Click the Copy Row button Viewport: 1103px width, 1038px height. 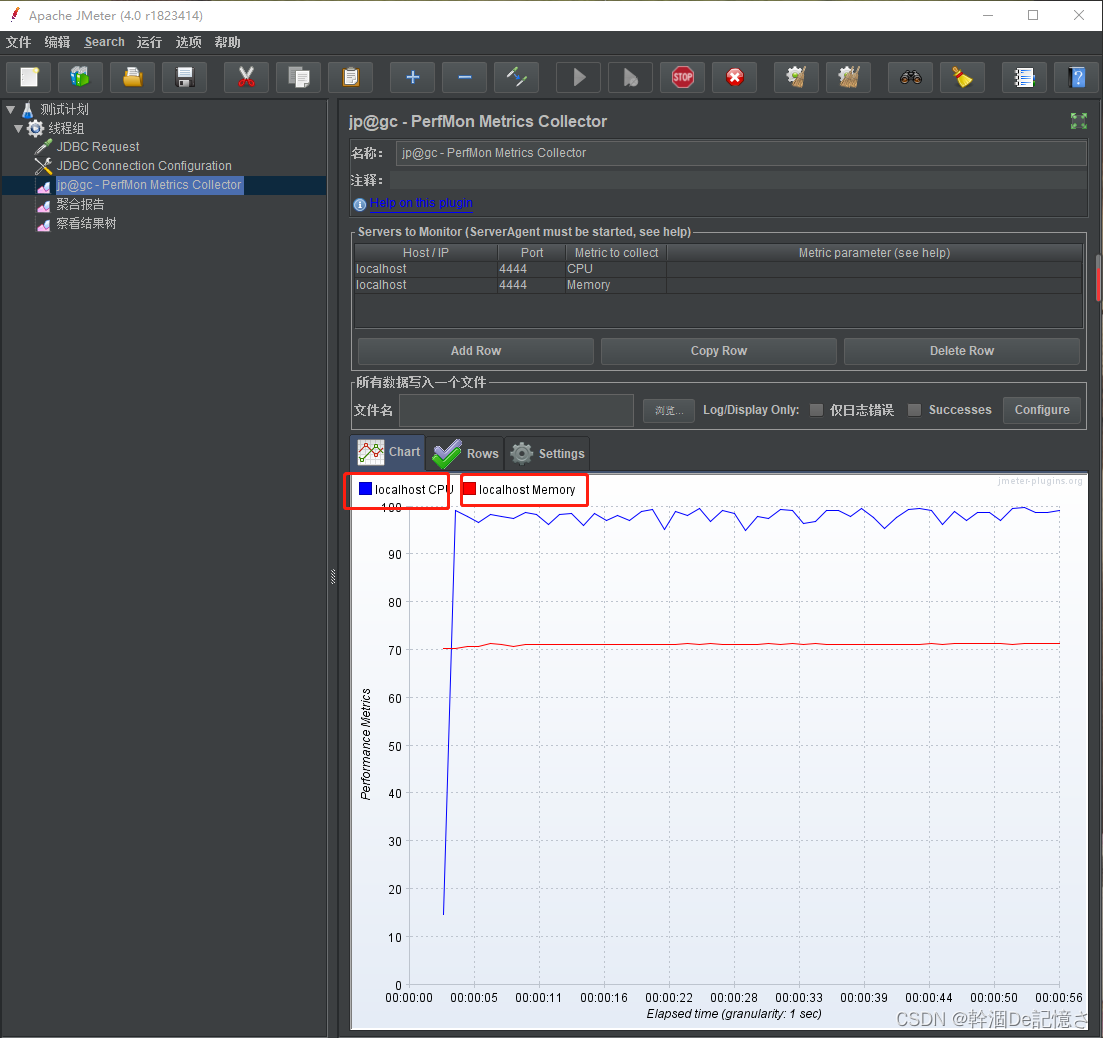click(718, 351)
